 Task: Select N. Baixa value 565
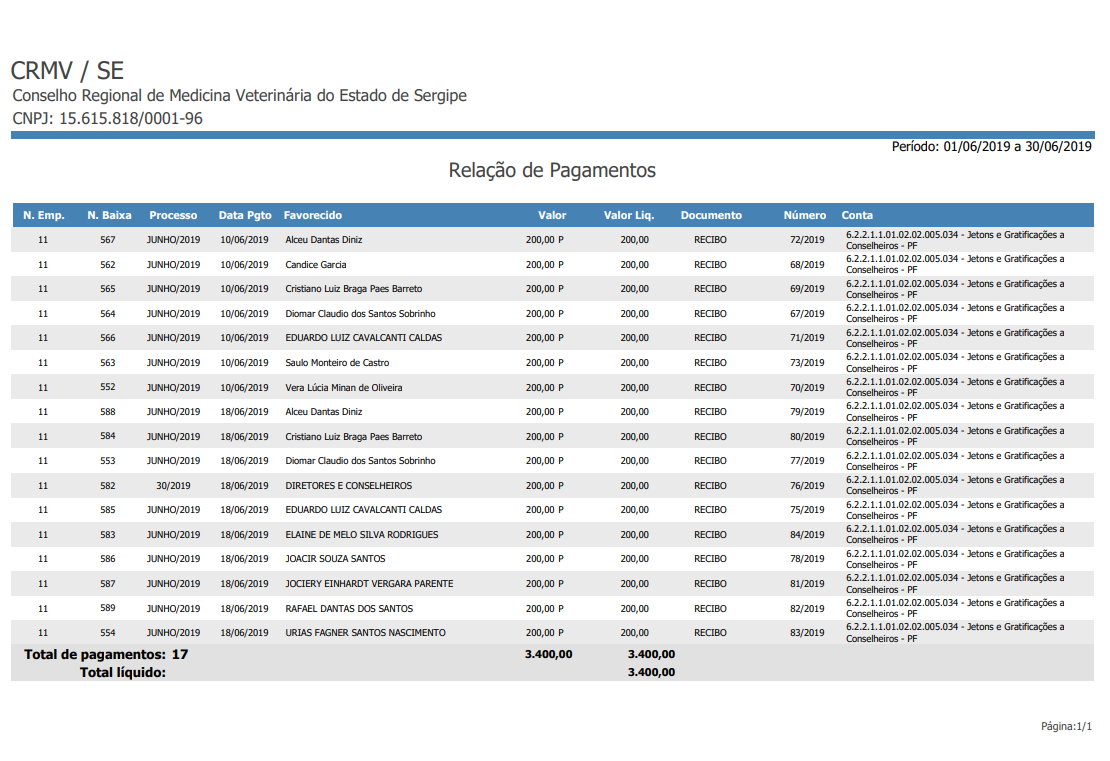(x=108, y=289)
